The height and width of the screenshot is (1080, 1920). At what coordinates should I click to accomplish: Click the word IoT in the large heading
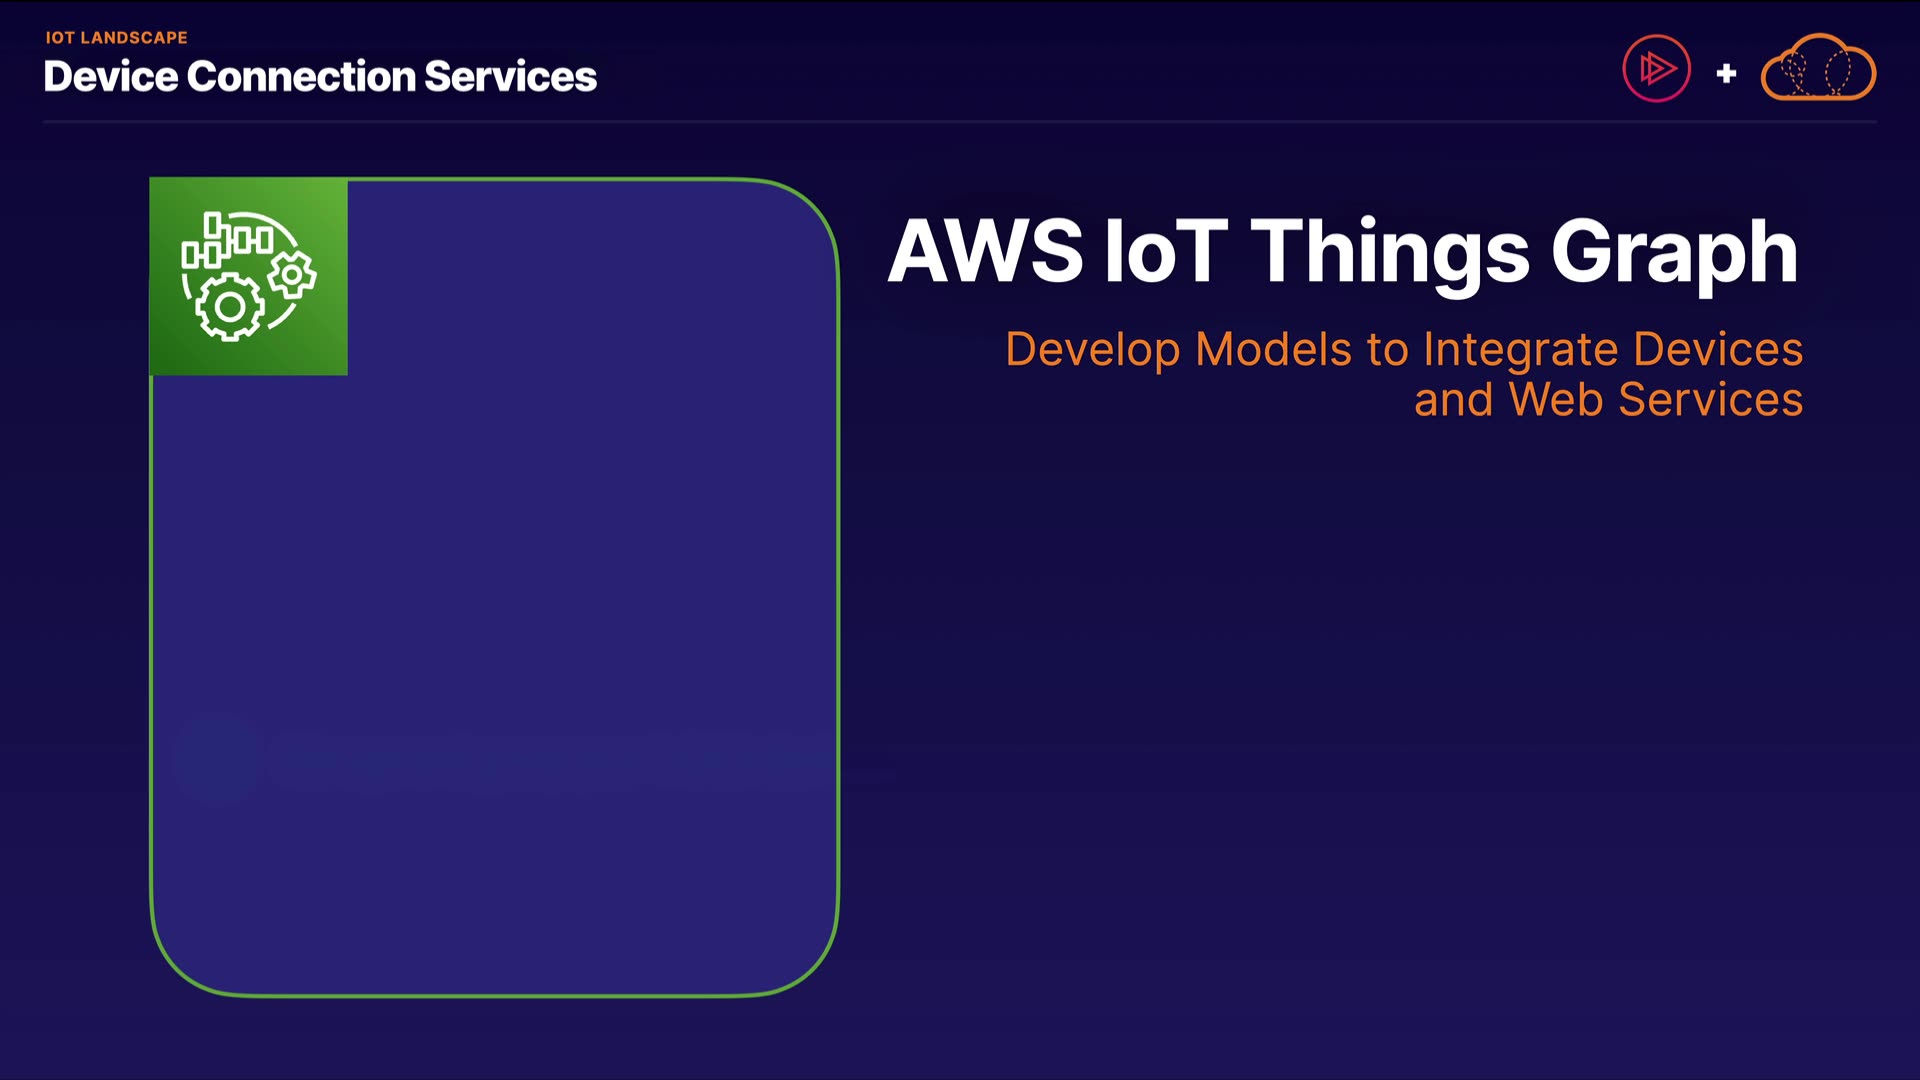pos(1165,251)
